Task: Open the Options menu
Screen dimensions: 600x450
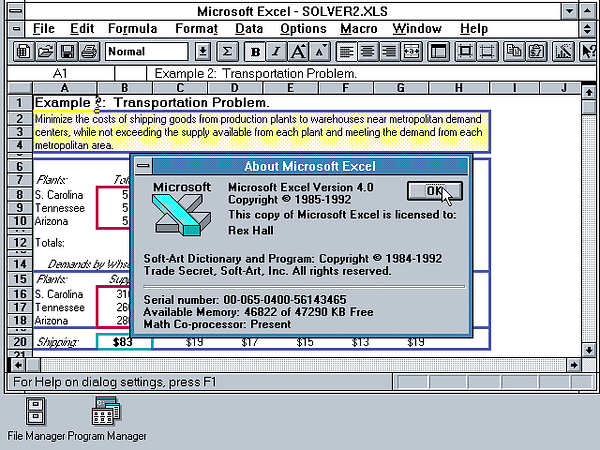Action: coord(303,29)
